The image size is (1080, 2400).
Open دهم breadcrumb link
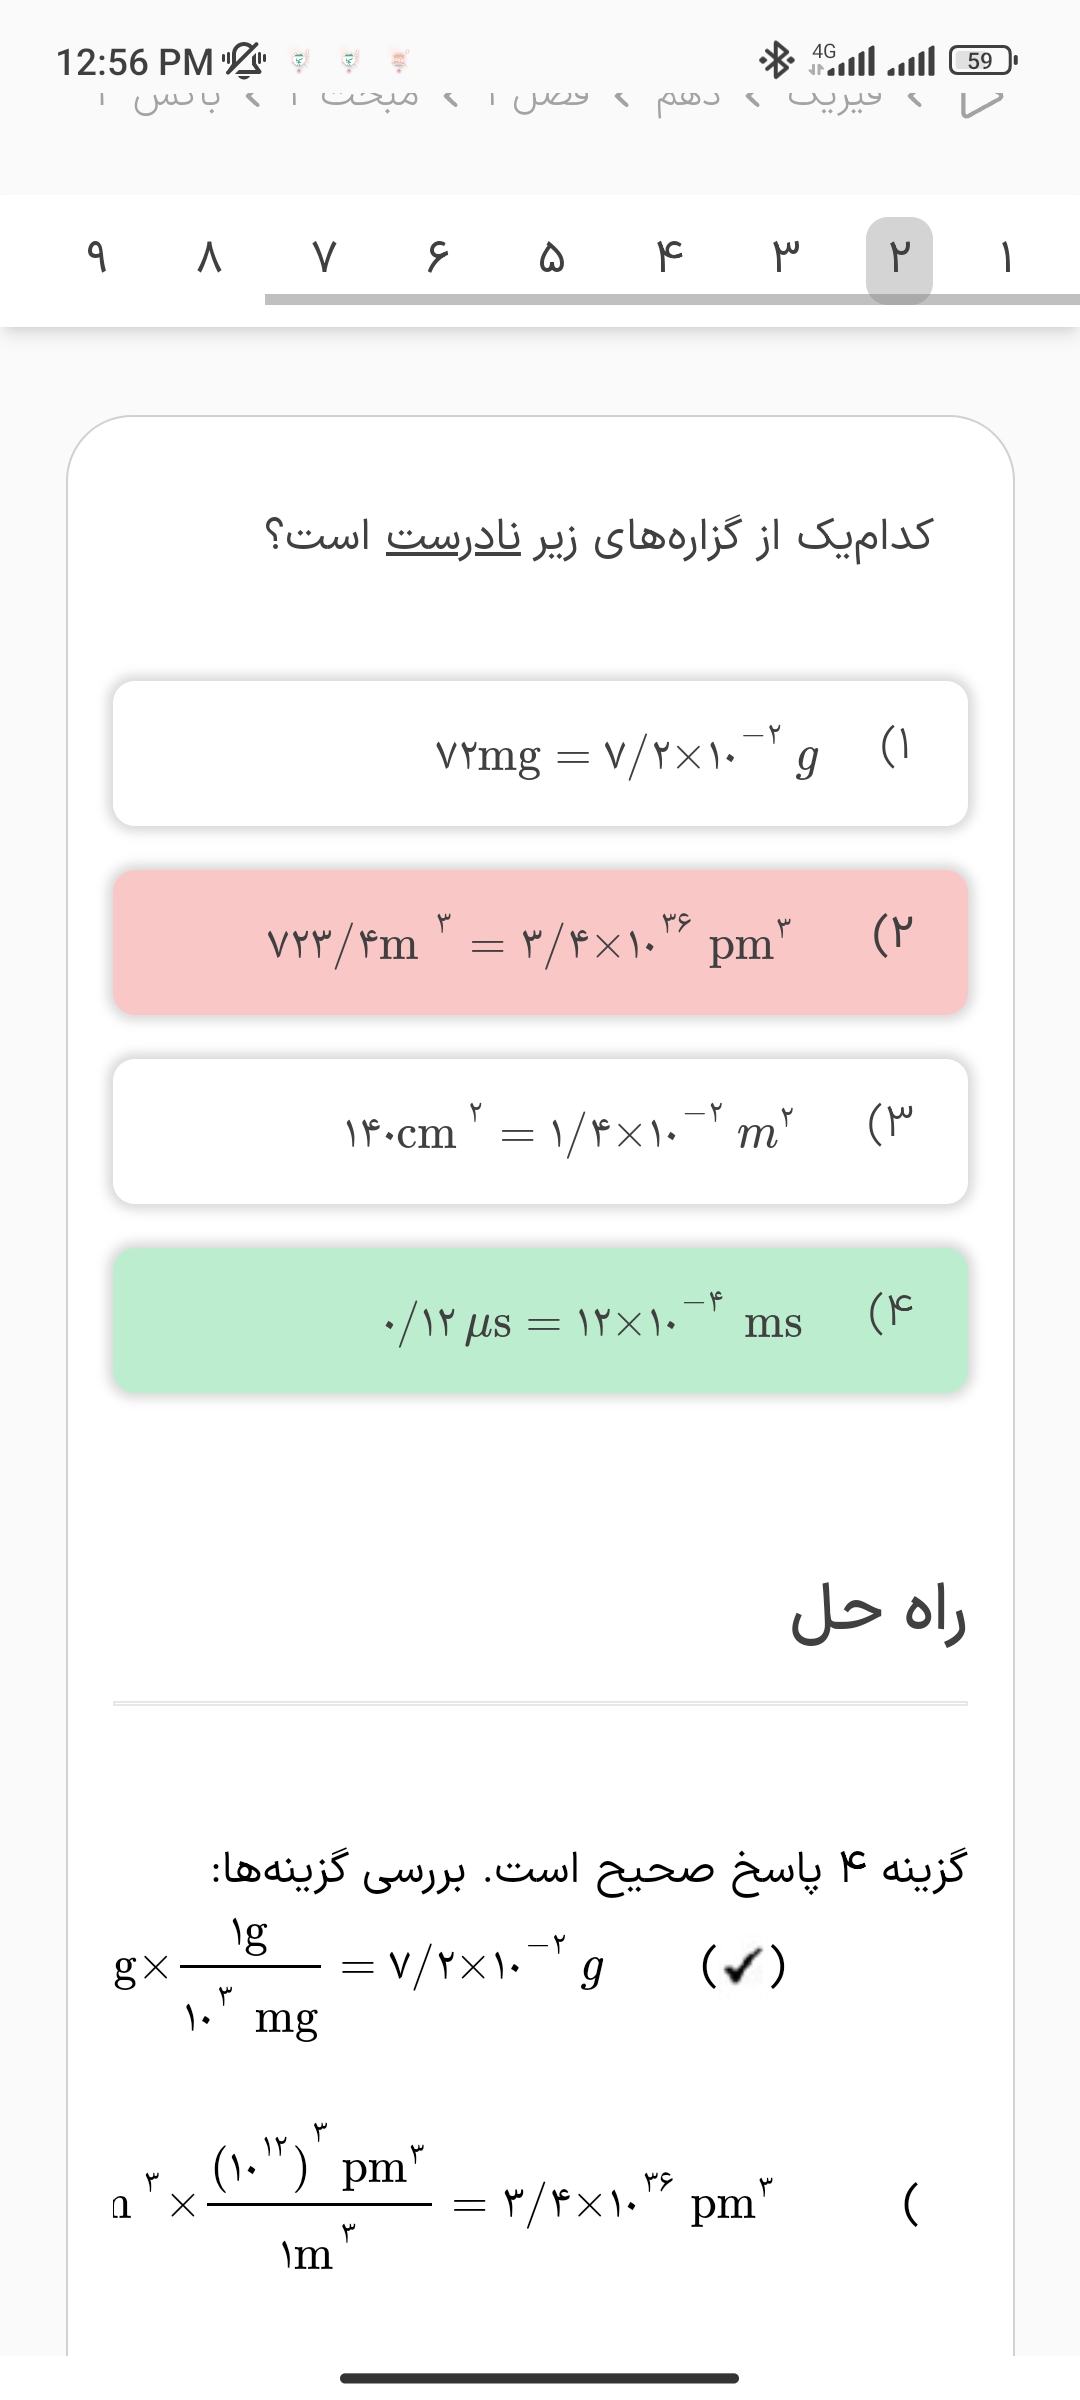(688, 98)
